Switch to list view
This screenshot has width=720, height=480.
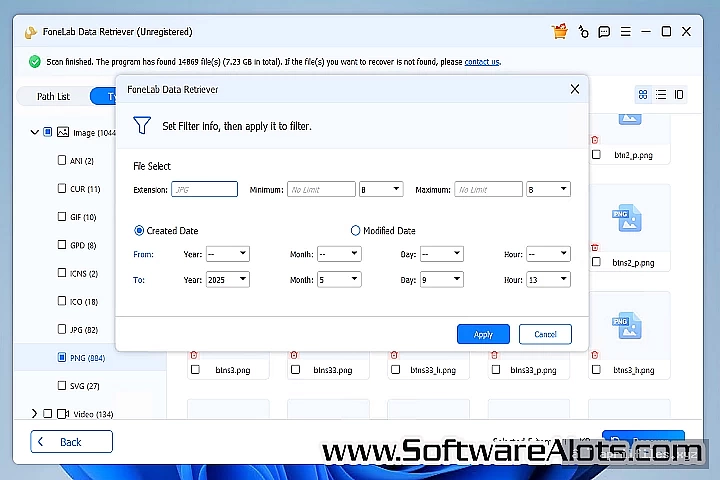[x=661, y=95]
